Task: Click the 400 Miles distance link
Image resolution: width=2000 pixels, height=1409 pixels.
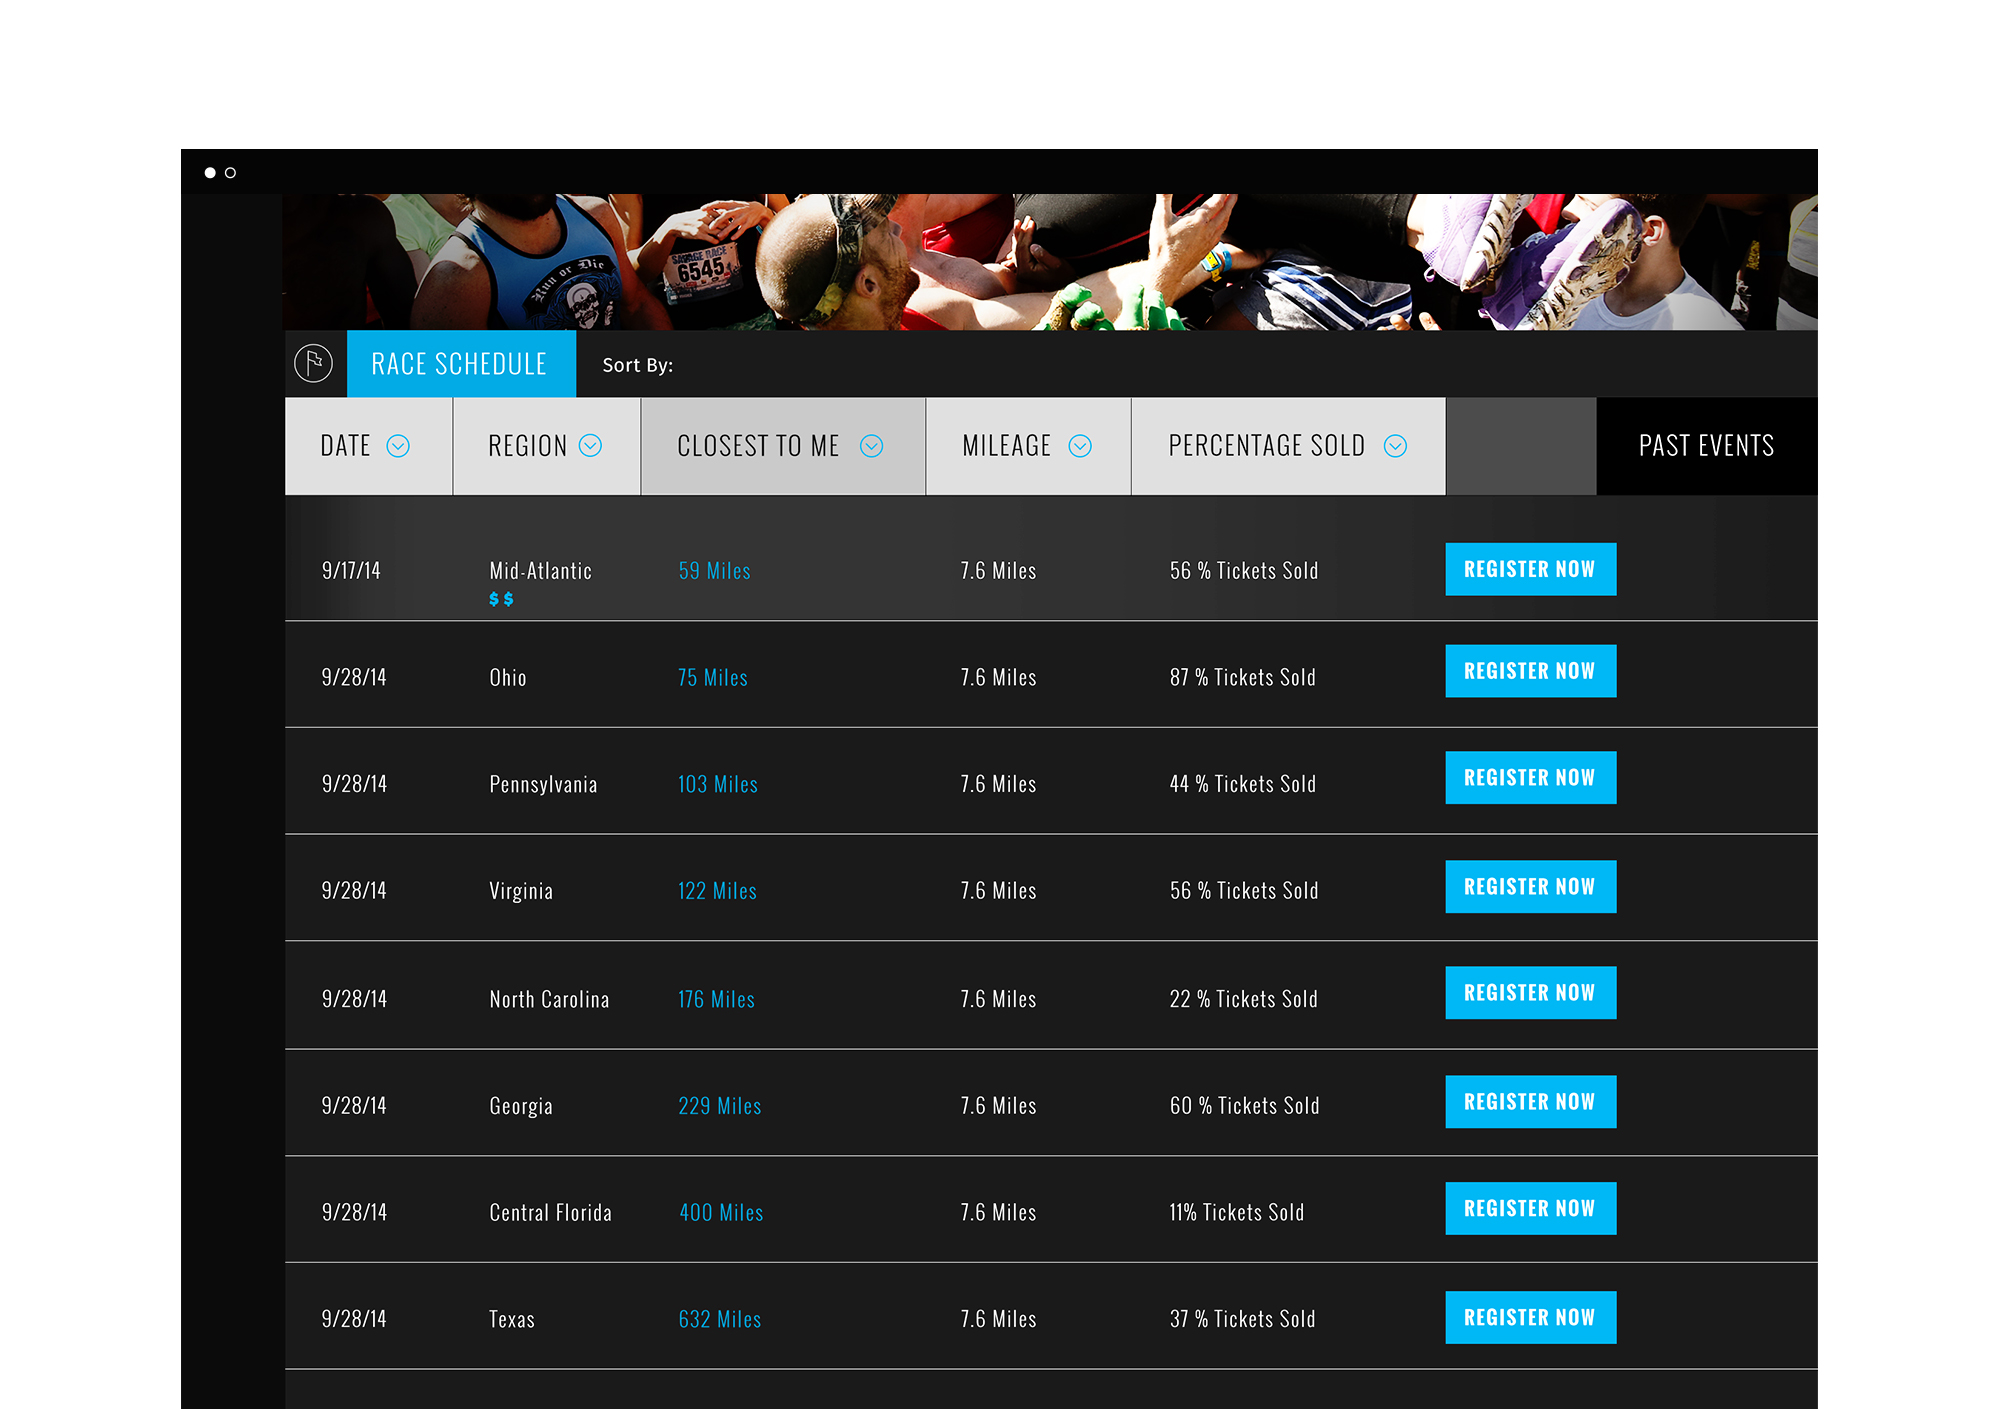Action: click(x=721, y=1213)
